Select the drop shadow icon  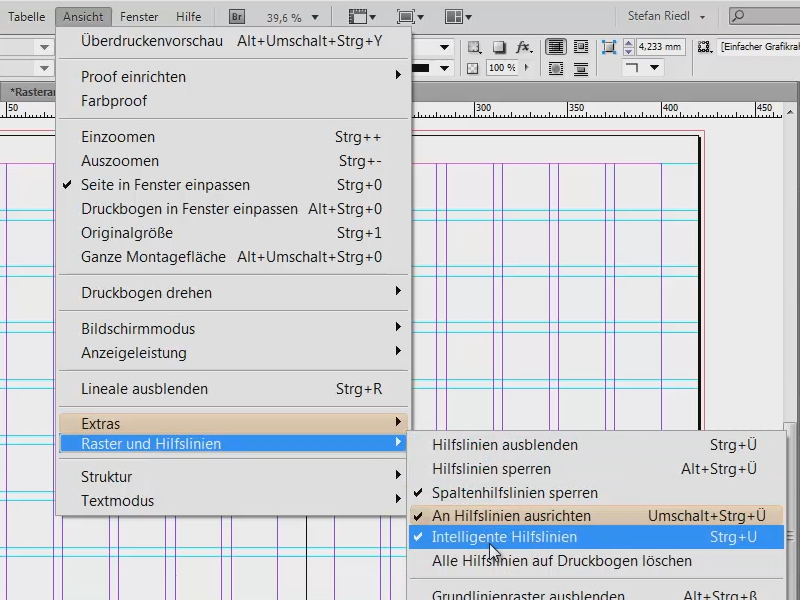[500, 47]
